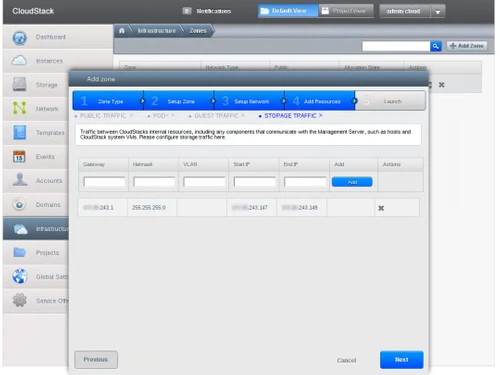Cancel the Add zone dialog
This screenshot has width=500, height=375.
tap(346, 360)
